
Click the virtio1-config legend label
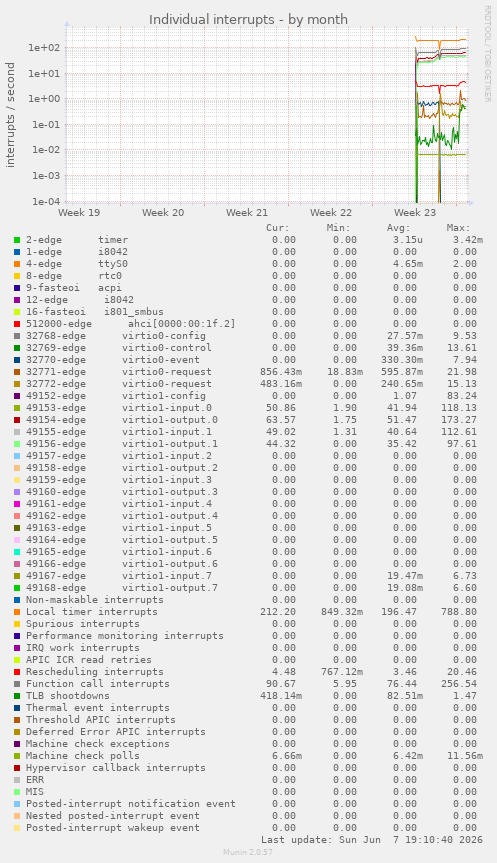164,396
